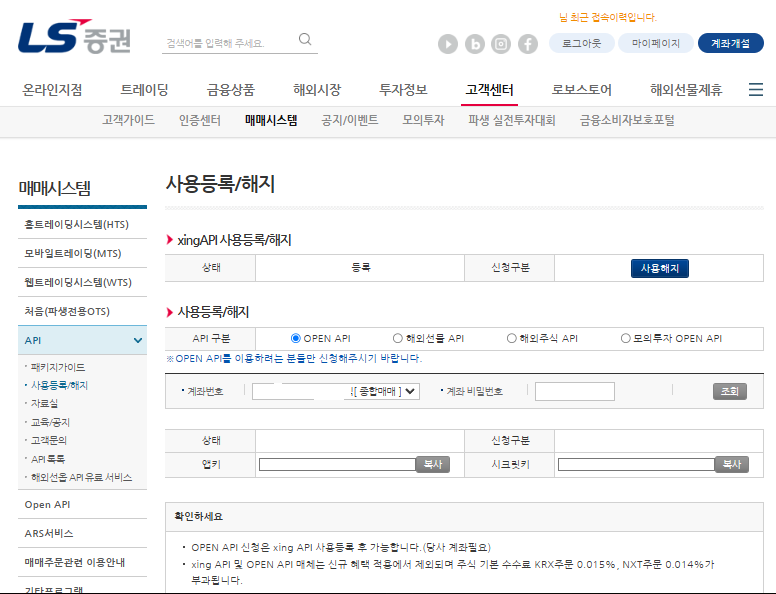The height and width of the screenshot is (594, 776).
Task: Go to the 고객가이드 submenu
Action: pyautogui.click(x=128, y=120)
